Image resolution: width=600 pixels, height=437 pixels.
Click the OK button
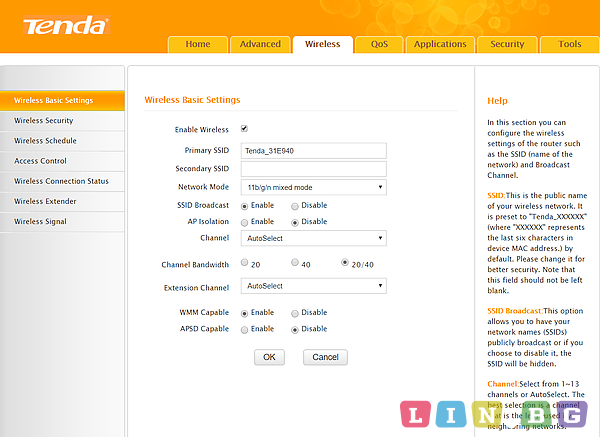[269, 357]
